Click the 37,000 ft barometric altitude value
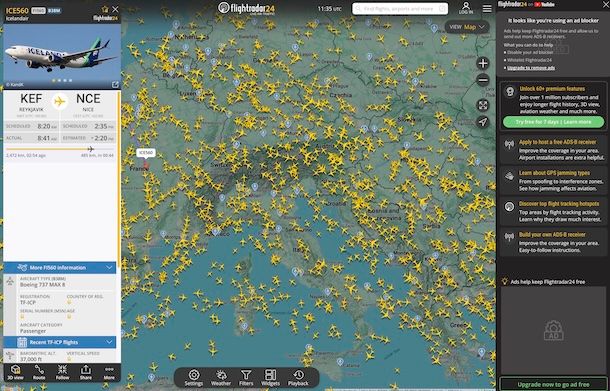 click(x=31, y=359)
